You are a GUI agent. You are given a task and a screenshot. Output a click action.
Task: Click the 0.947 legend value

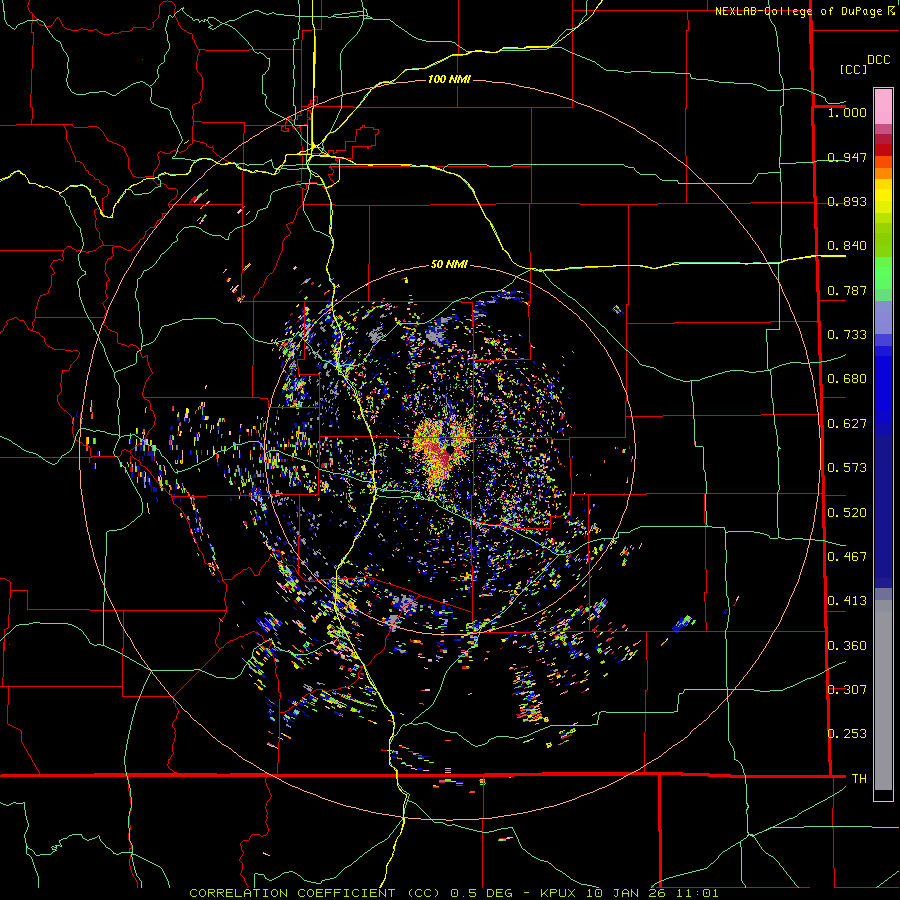tap(847, 157)
